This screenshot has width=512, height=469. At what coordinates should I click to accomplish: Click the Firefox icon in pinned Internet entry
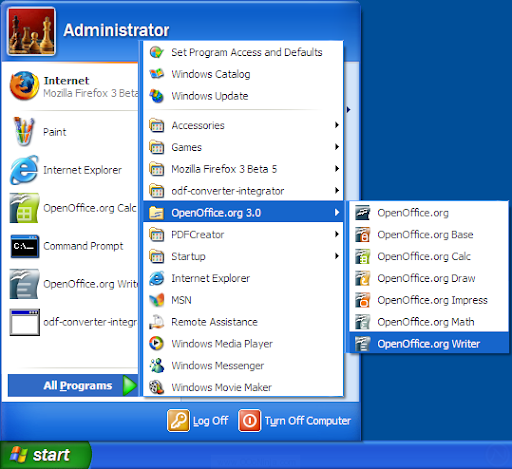(x=24, y=86)
